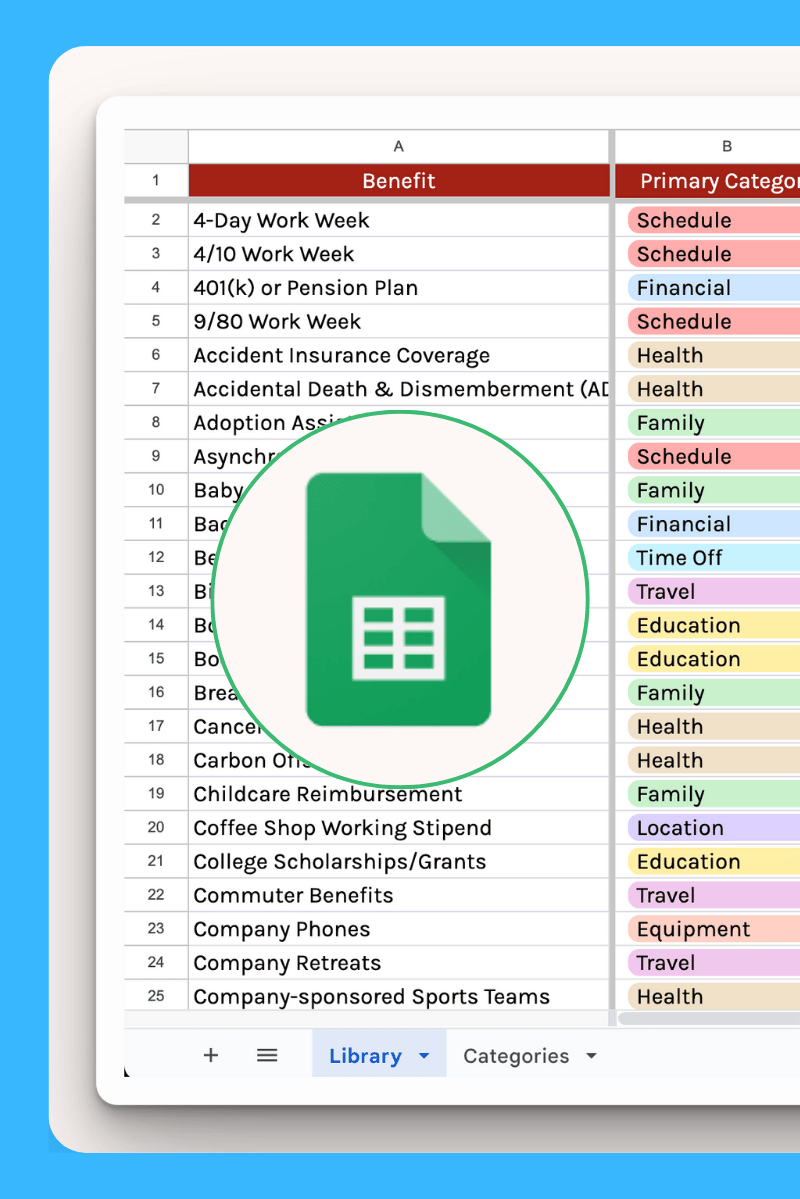Open Family chip in row 19
The width and height of the screenshot is (800, 1199).
pyautogui.click(x=714, y=794)
